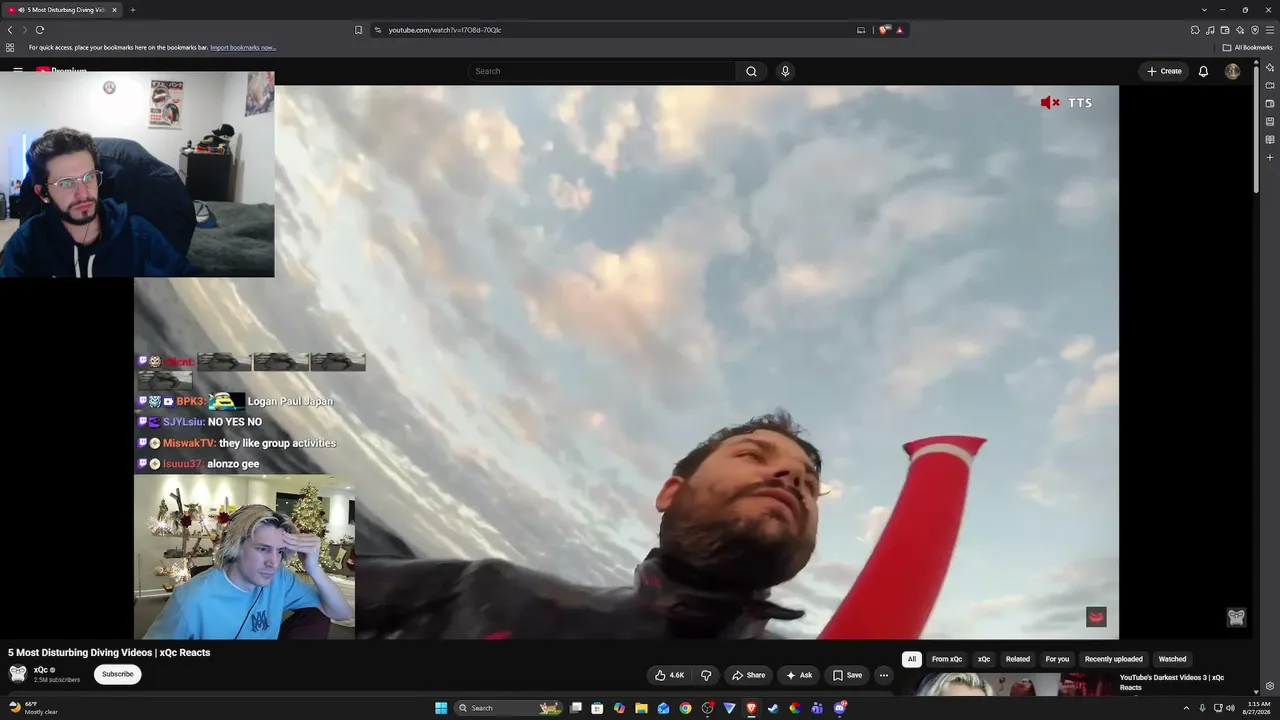The width and height of the screenshot is (1280, 720).
Task: Click the muted TTS speaker icon in video
Action: 1050,103
